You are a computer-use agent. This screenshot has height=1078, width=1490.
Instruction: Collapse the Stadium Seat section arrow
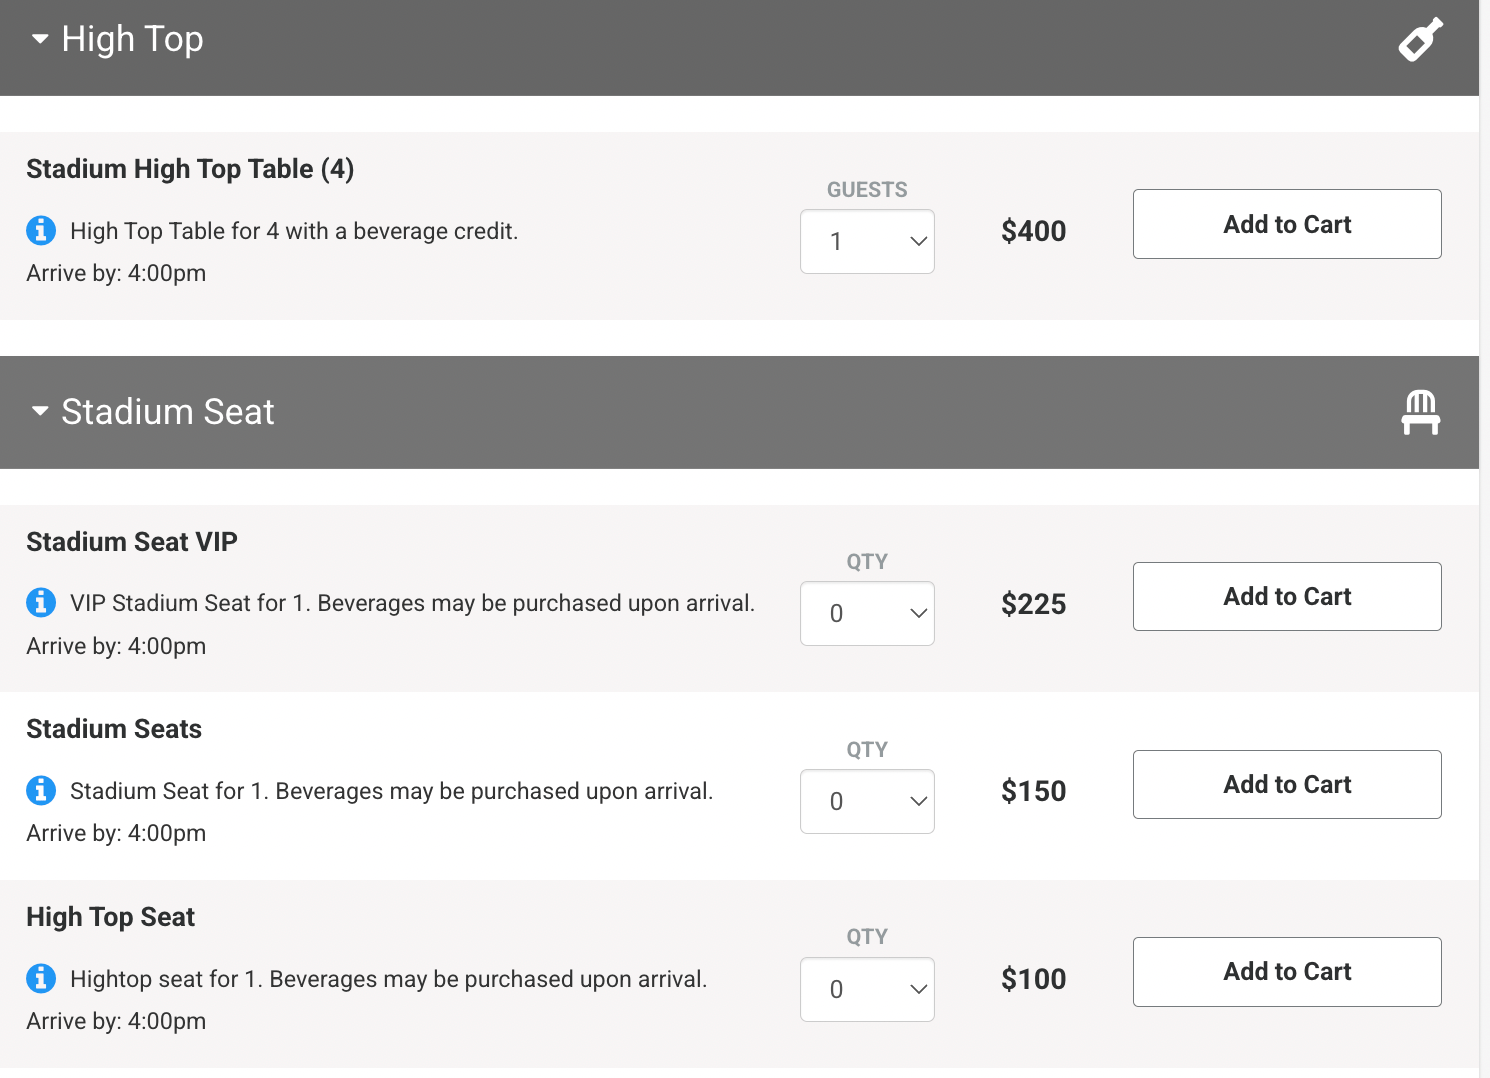(40, 412)
